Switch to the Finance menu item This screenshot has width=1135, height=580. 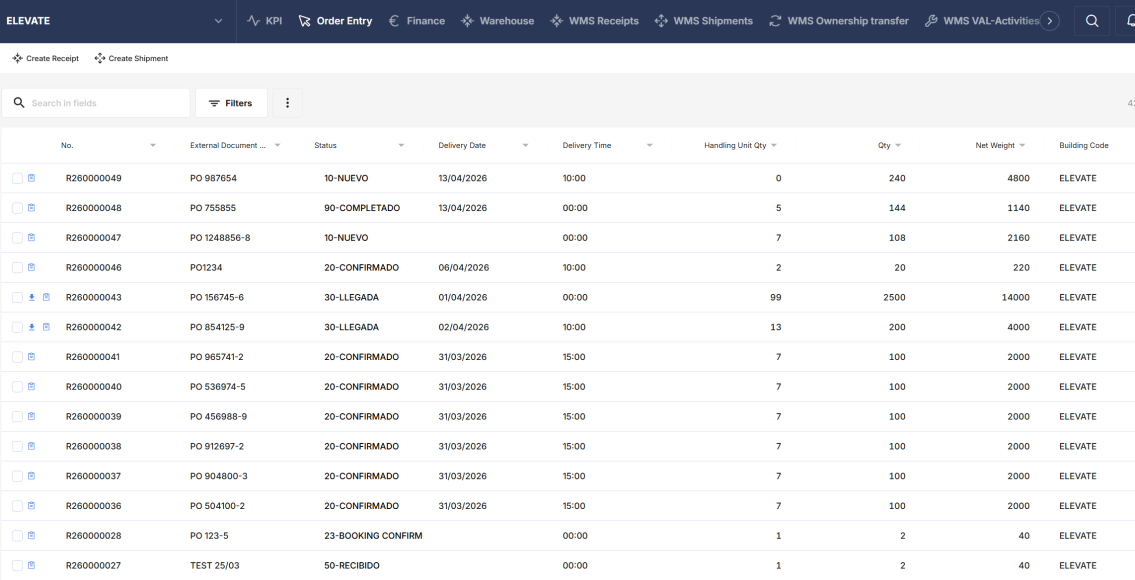tap(416, 20)
